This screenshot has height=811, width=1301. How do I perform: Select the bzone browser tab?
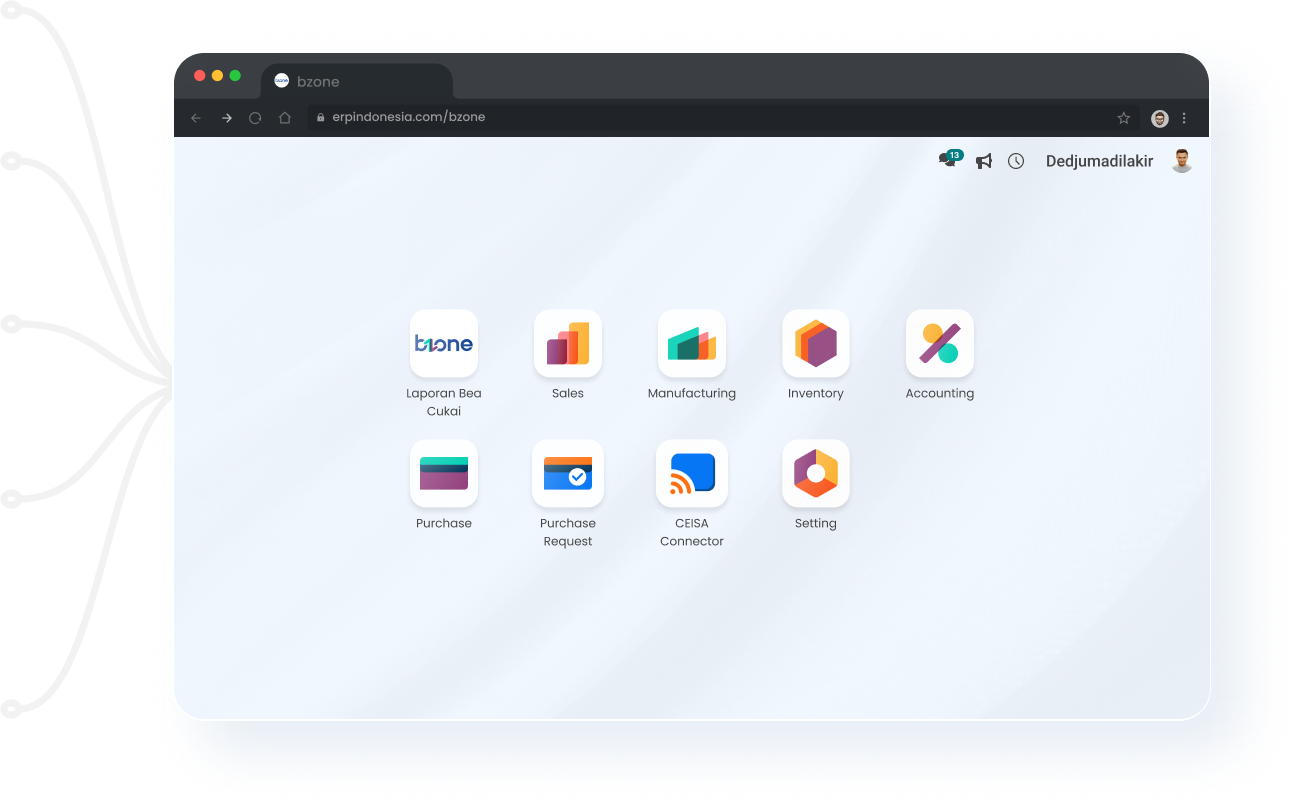[x=357, y=81]
